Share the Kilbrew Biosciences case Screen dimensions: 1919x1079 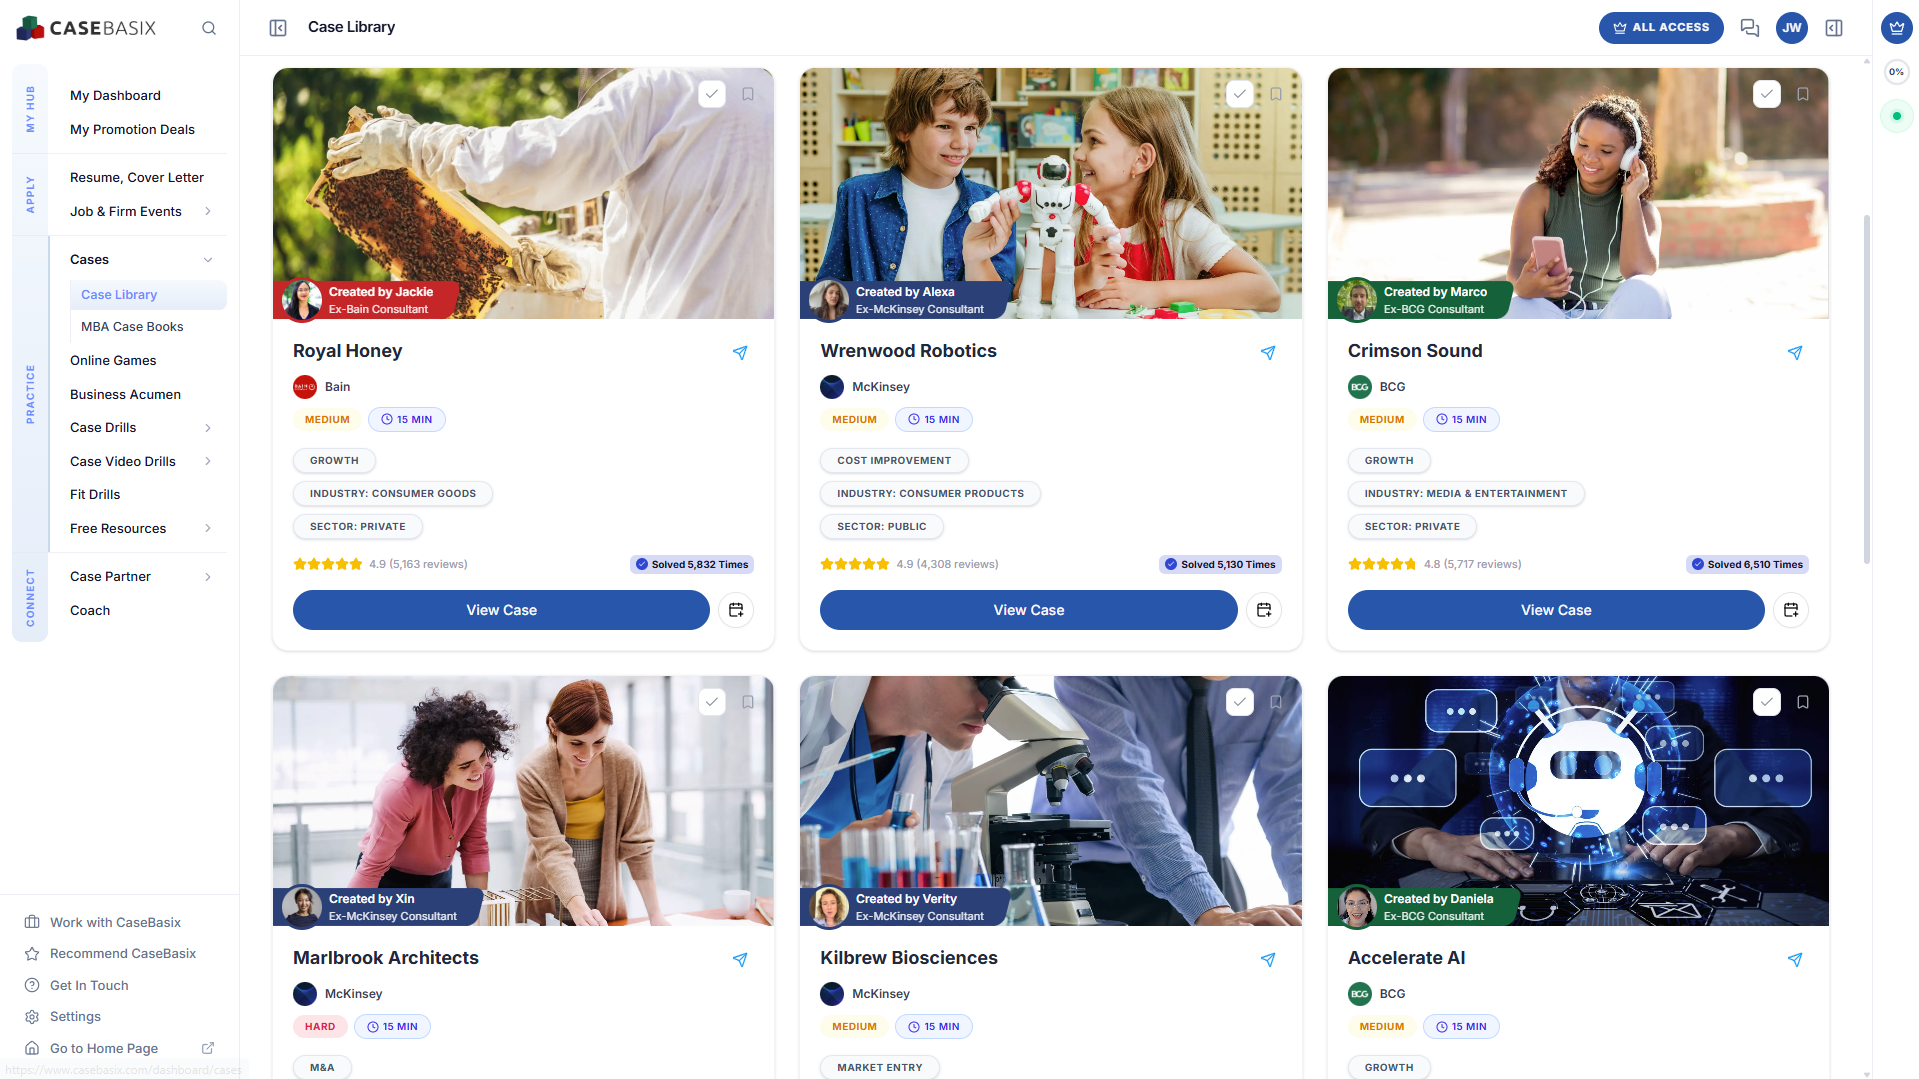tap(1268, 959)
